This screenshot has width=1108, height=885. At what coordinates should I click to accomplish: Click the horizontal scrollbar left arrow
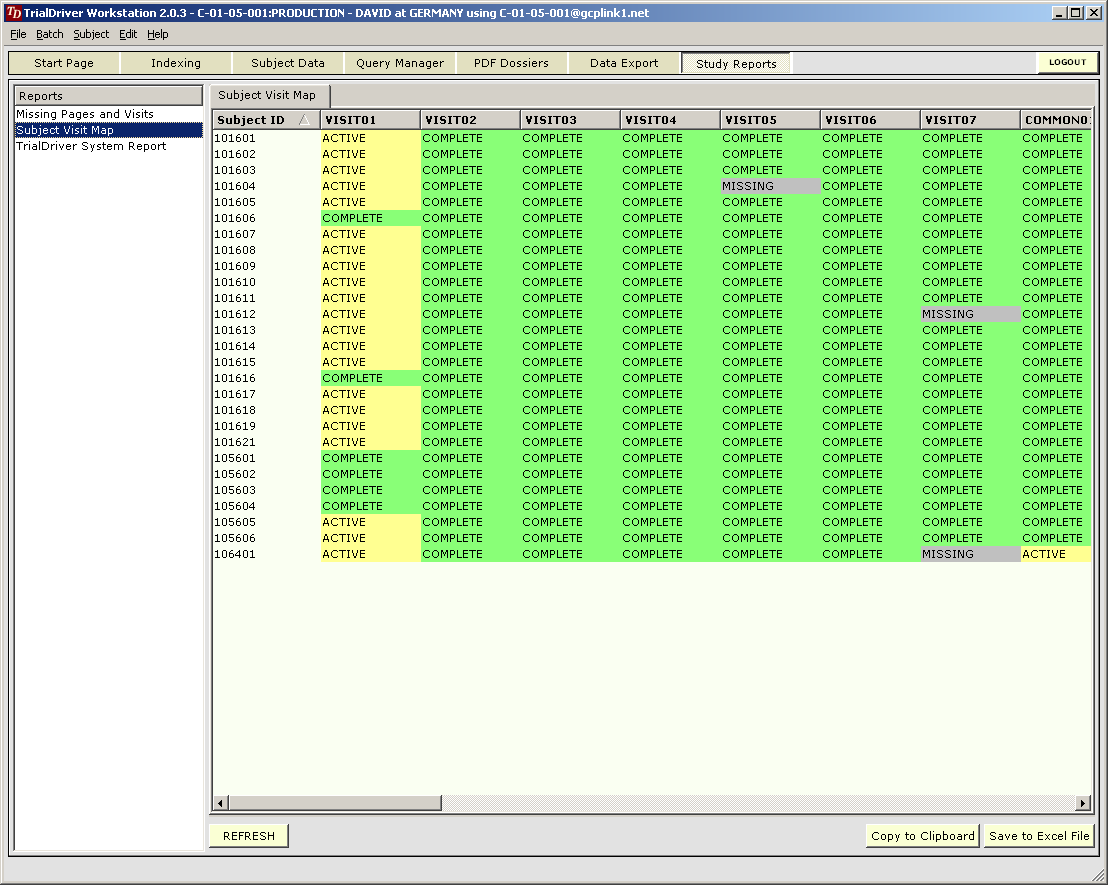(x=221, y=803)
